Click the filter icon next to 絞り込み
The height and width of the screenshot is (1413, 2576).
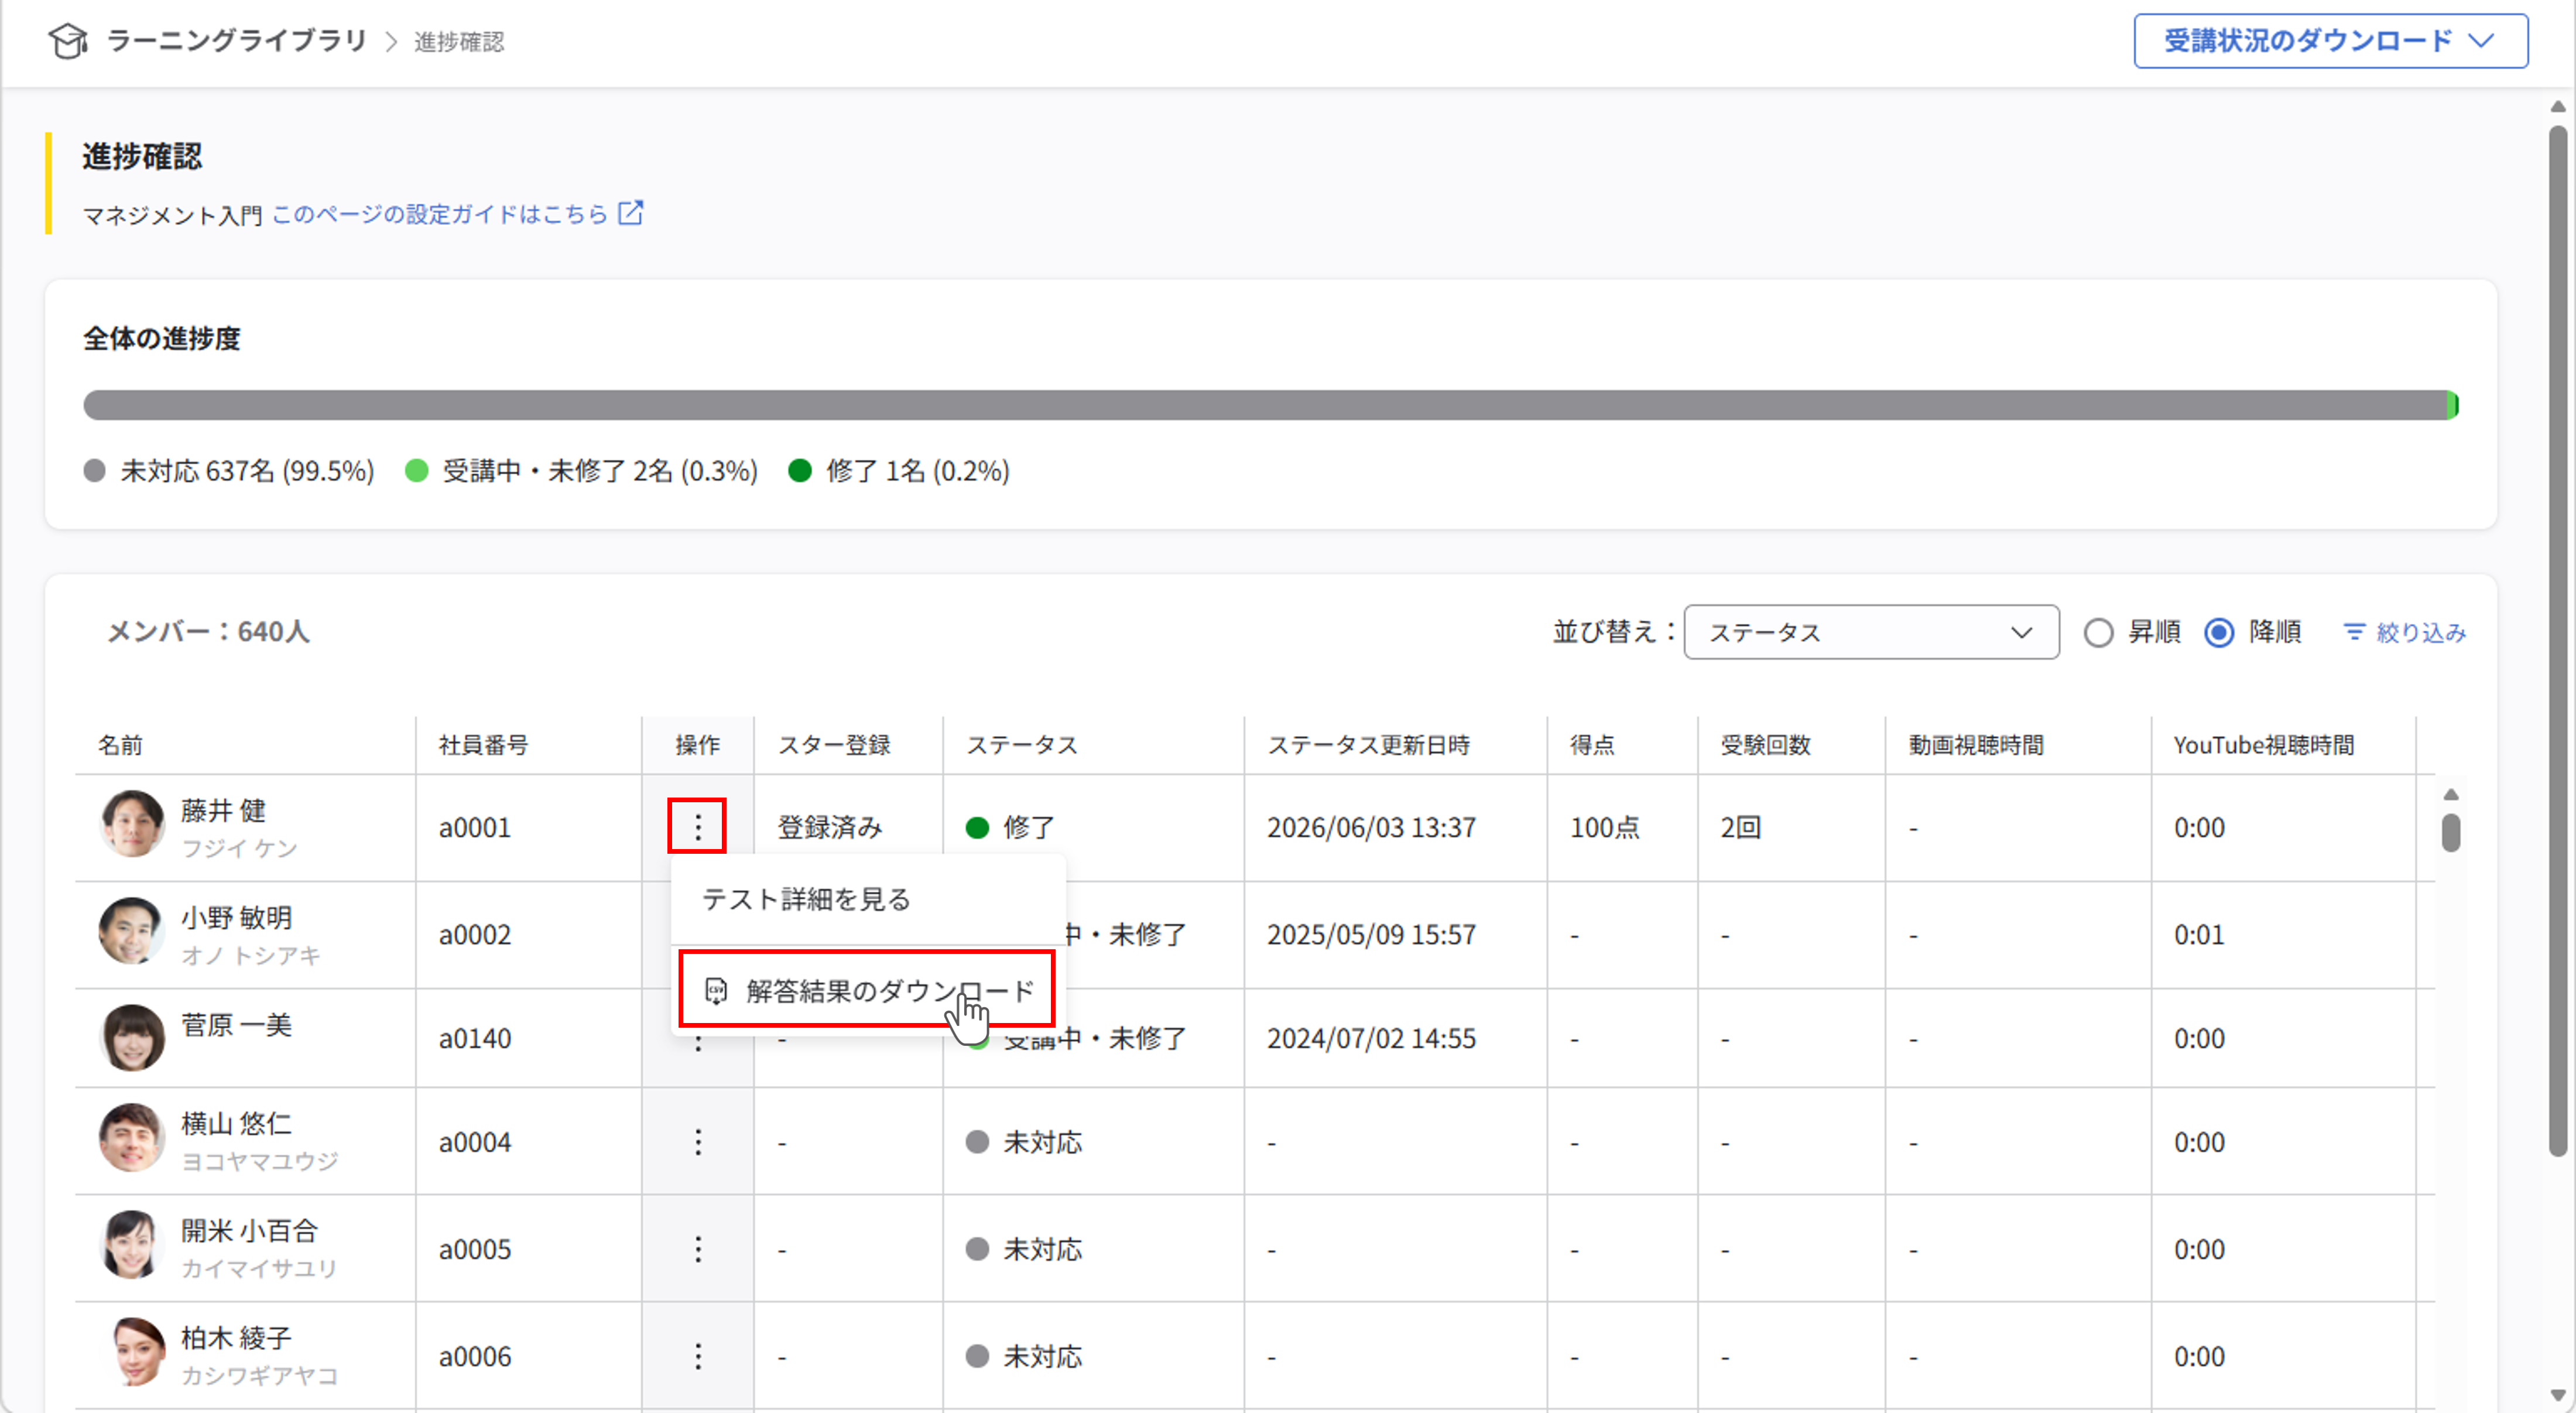coord(2355,632)
